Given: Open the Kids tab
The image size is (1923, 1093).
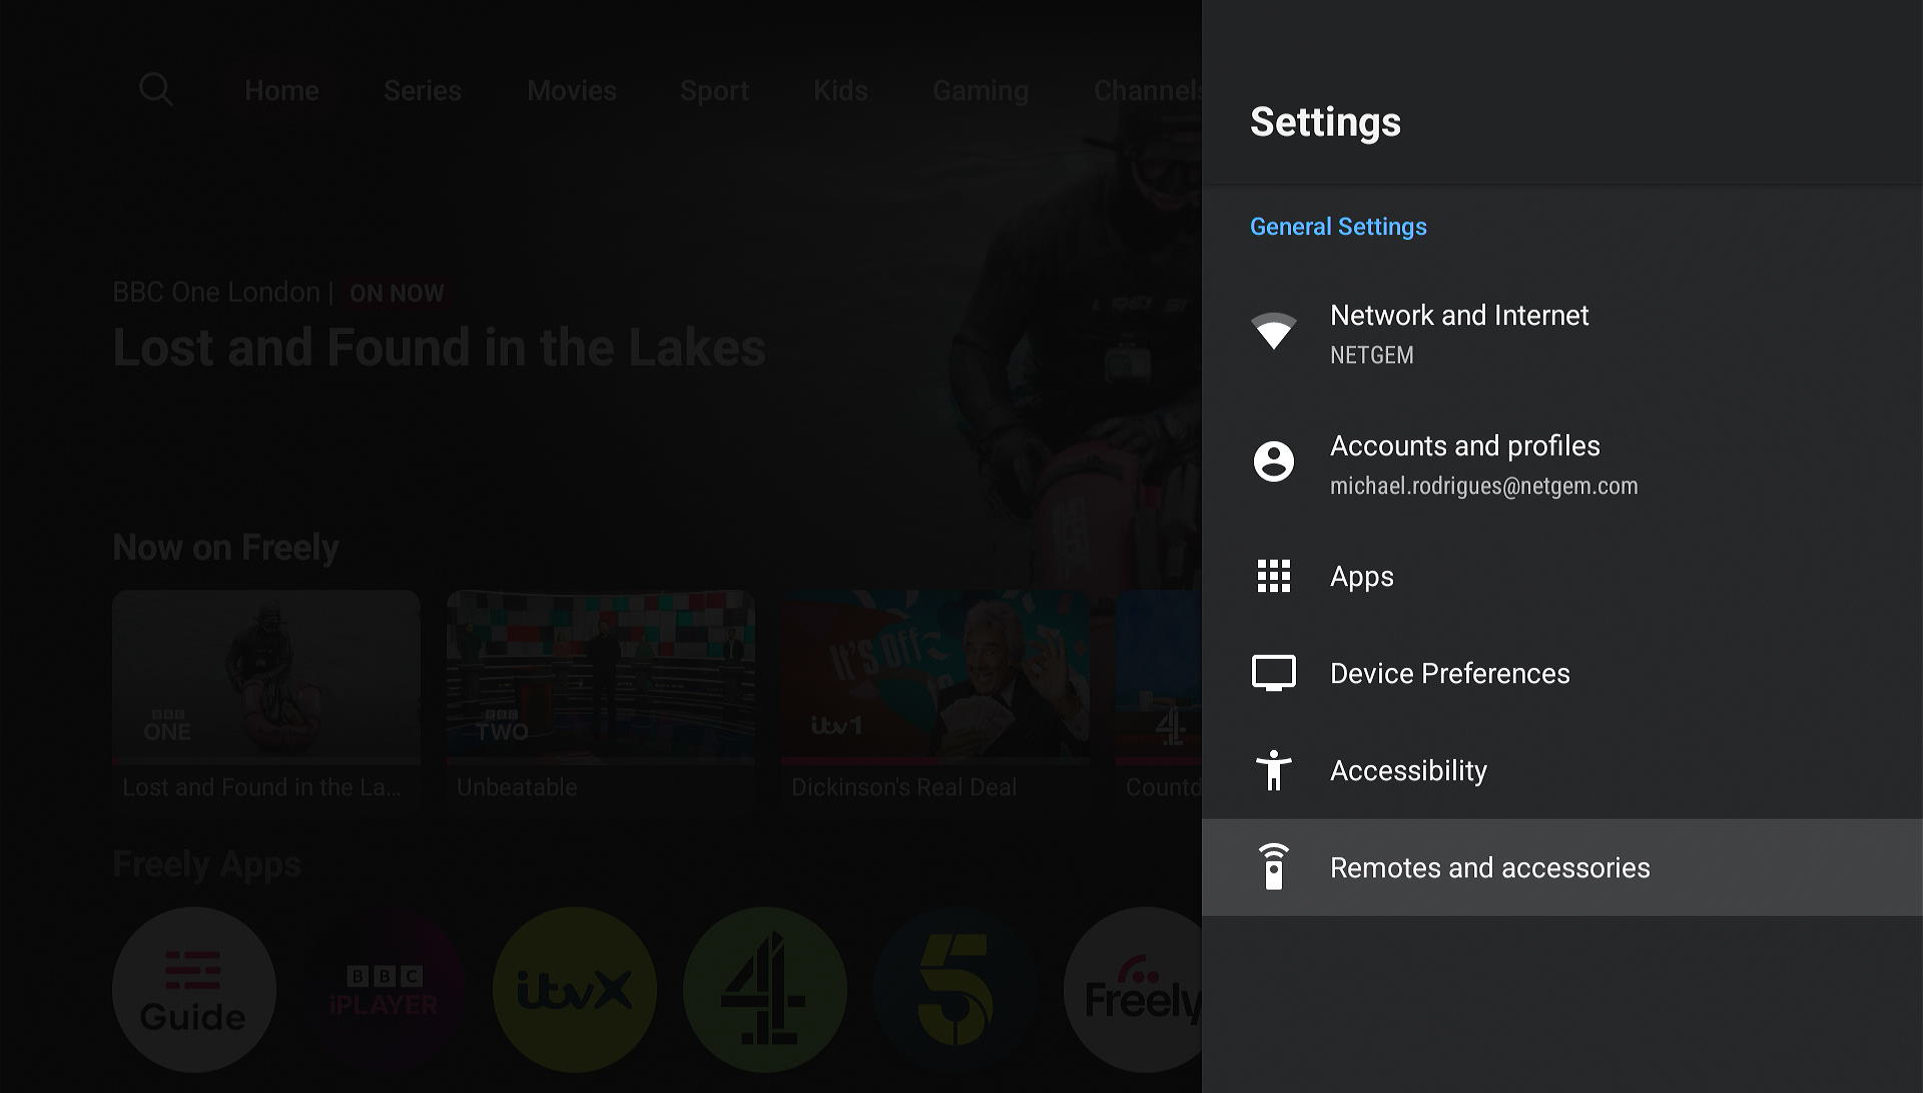Looking at the screenshot, I should click(840, 90).
